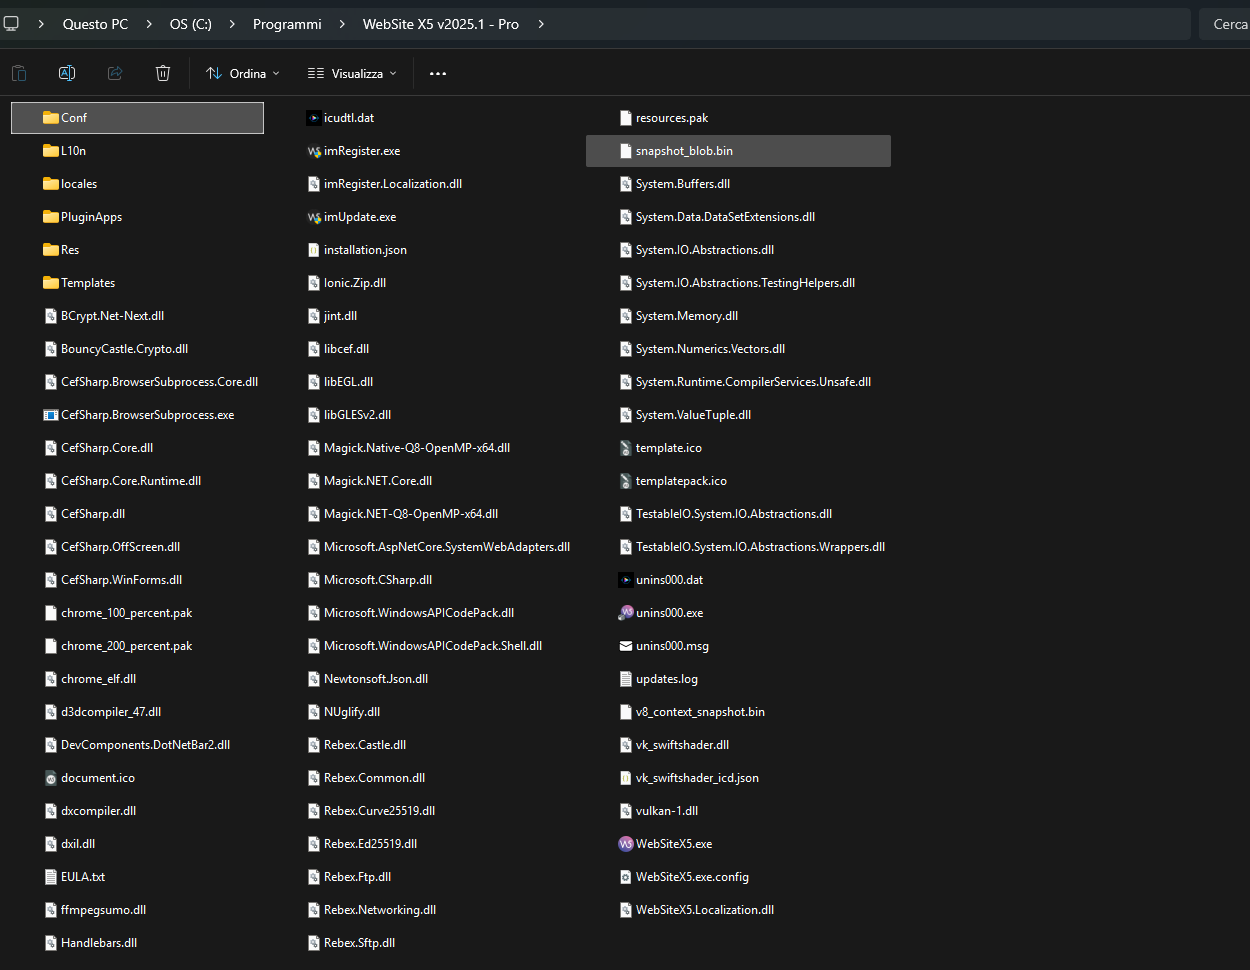Expand chevron after OS (C:) in the breadcrumb

click(x=232, y=24)
